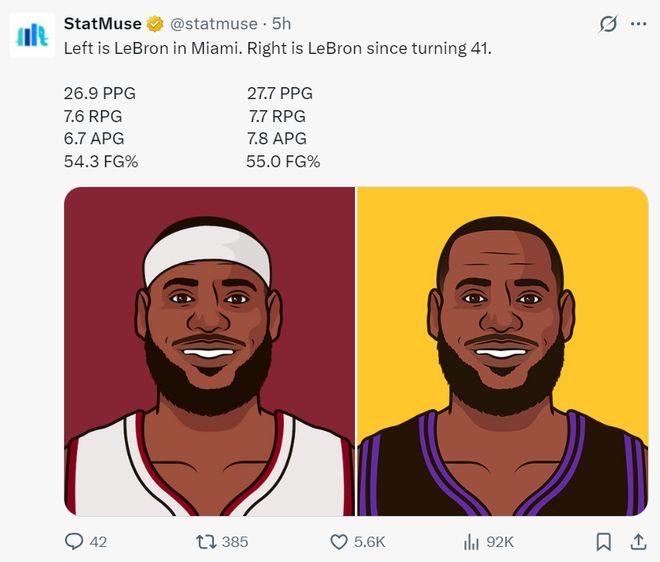Open the views analytics bar icon
This screenshot has width=660, height=562.
click(471, 541)
